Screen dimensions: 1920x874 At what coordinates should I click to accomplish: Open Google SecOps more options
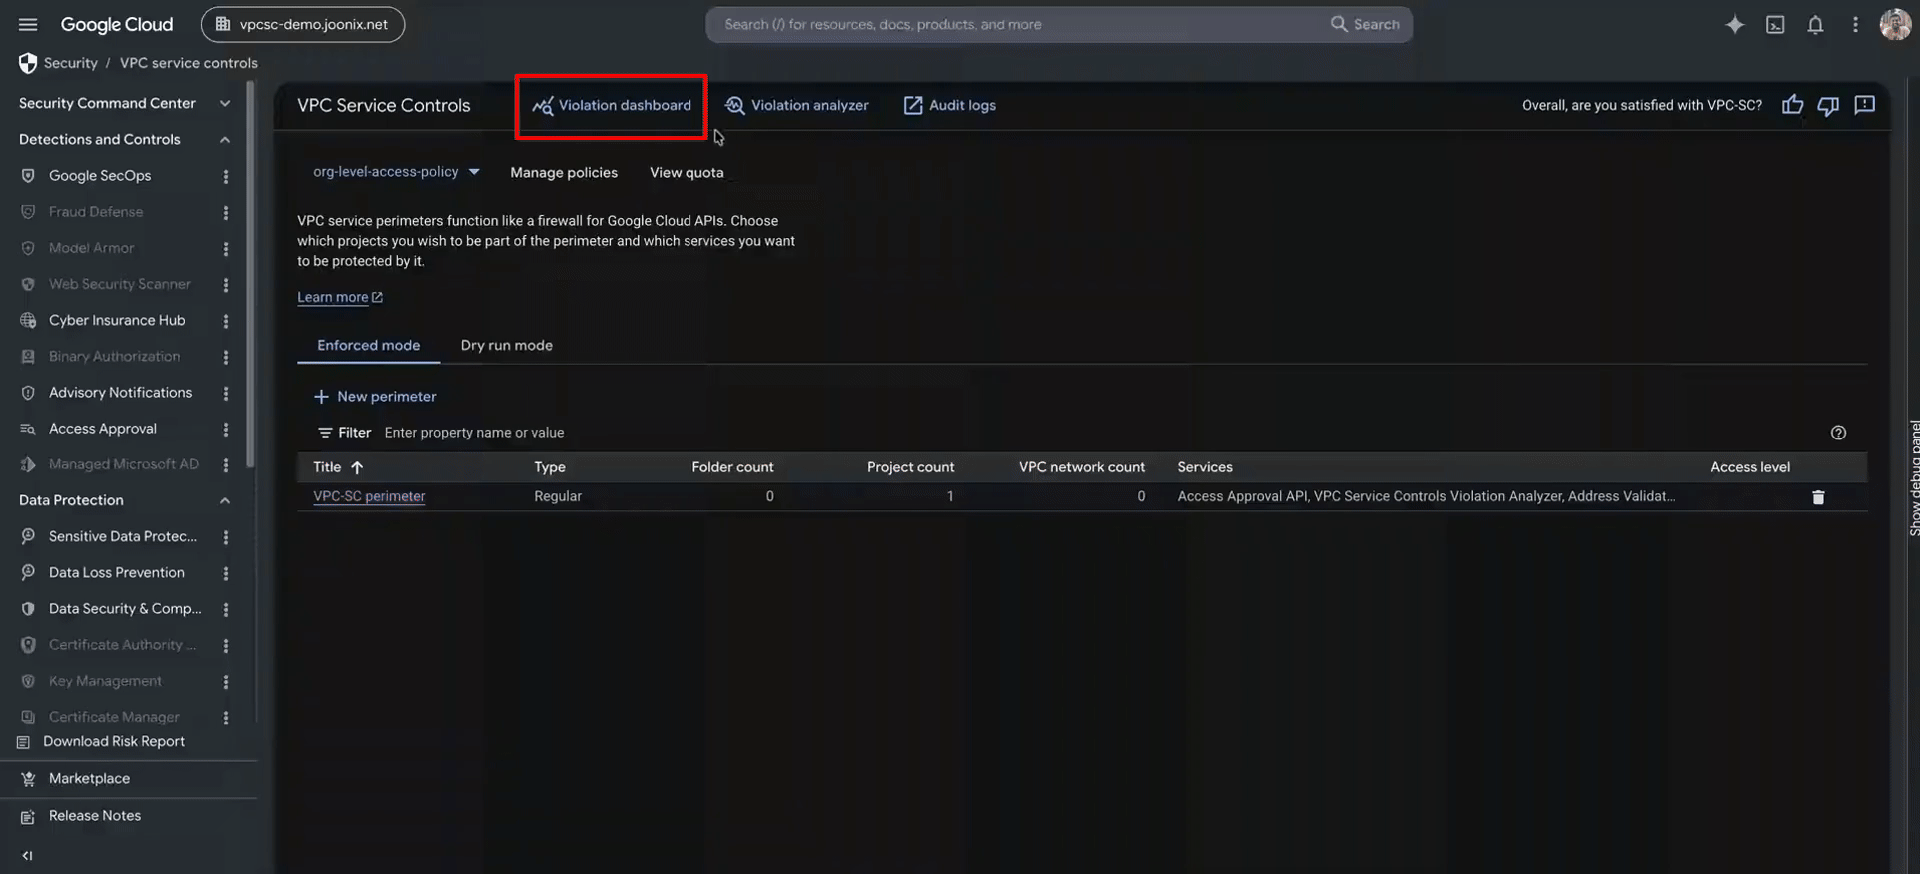click(226, 176)
